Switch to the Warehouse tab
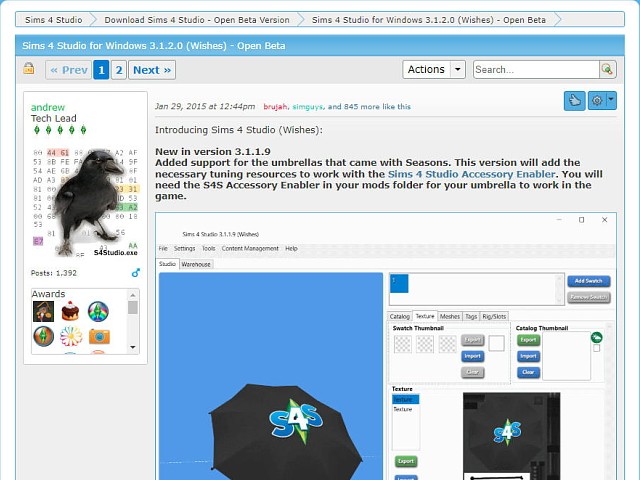The height and width of the screenshot is (480, 640). click(x=196, y=264)
